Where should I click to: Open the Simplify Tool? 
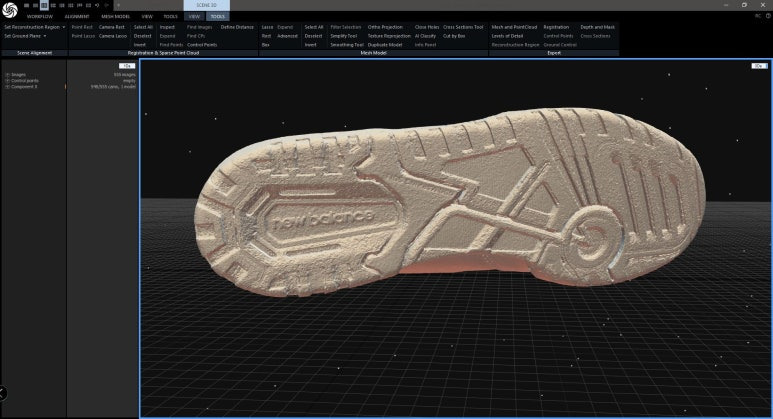pos(343,36)
